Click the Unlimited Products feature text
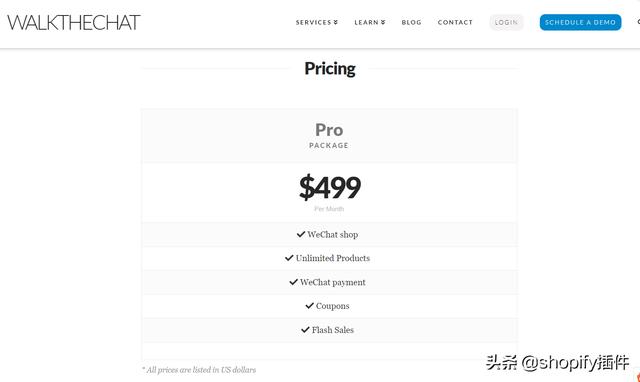Screen dimensions: 640x382 (x=333, y=258)
